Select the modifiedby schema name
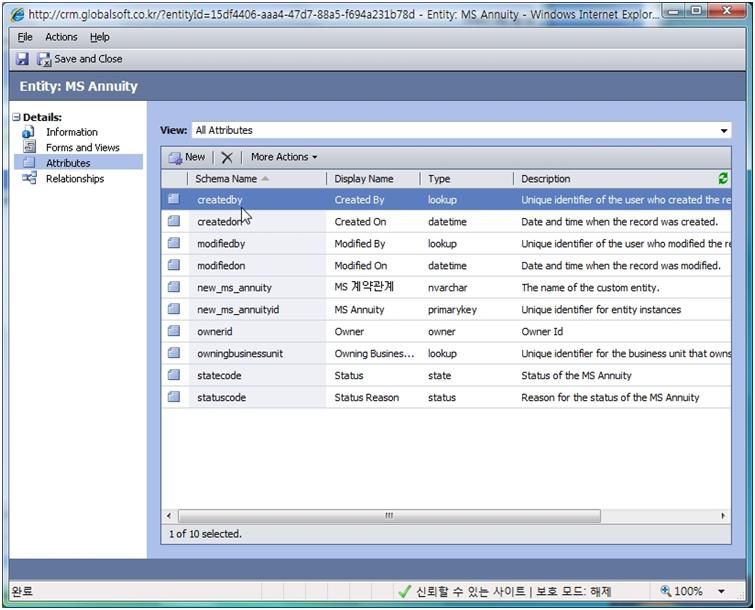The height and width of the screenshot is (610, 755). click(221, 244)
